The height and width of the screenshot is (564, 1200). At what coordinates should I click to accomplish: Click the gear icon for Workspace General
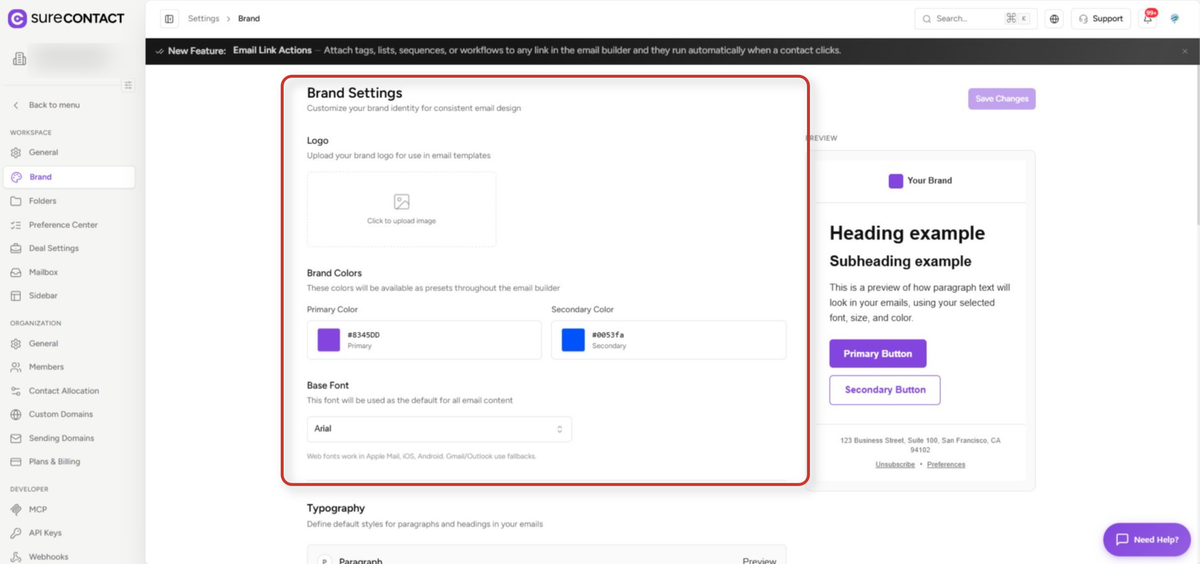16,153
